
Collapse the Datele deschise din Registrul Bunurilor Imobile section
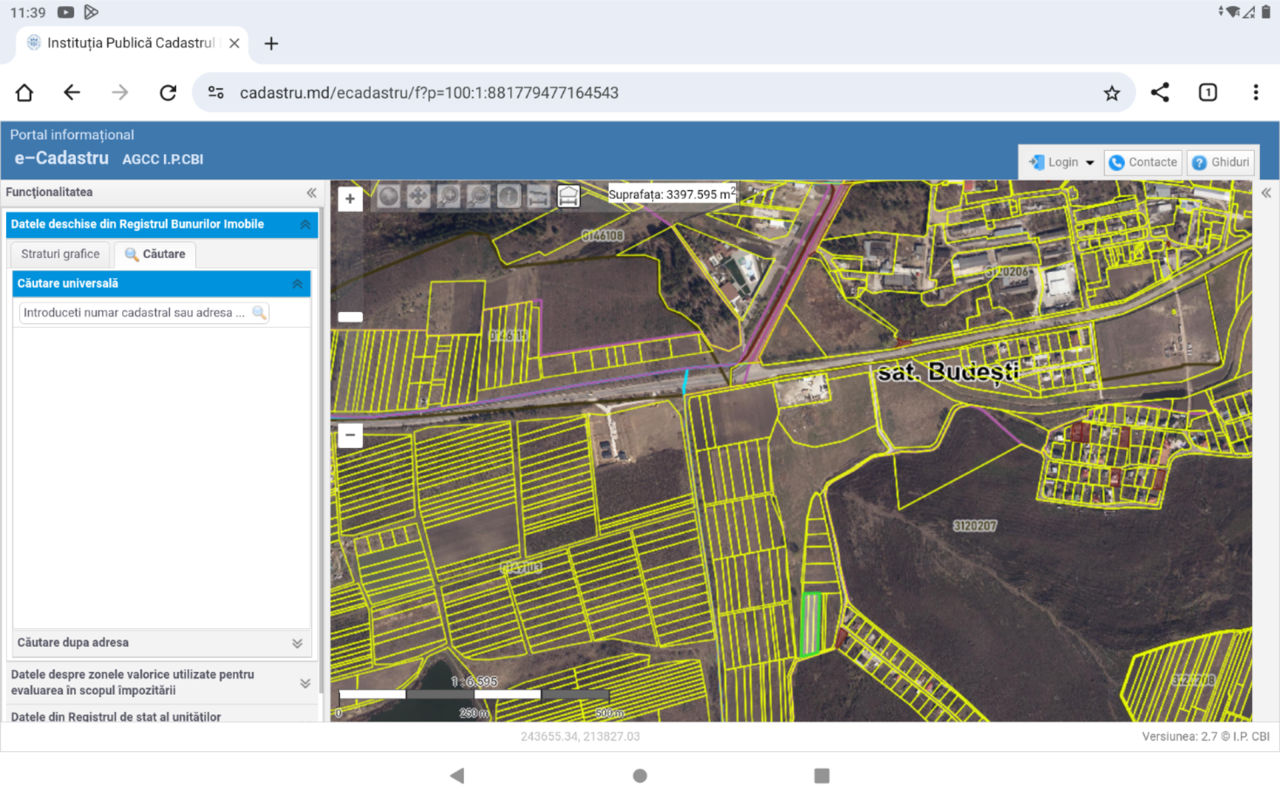click(x=162, y=224)
